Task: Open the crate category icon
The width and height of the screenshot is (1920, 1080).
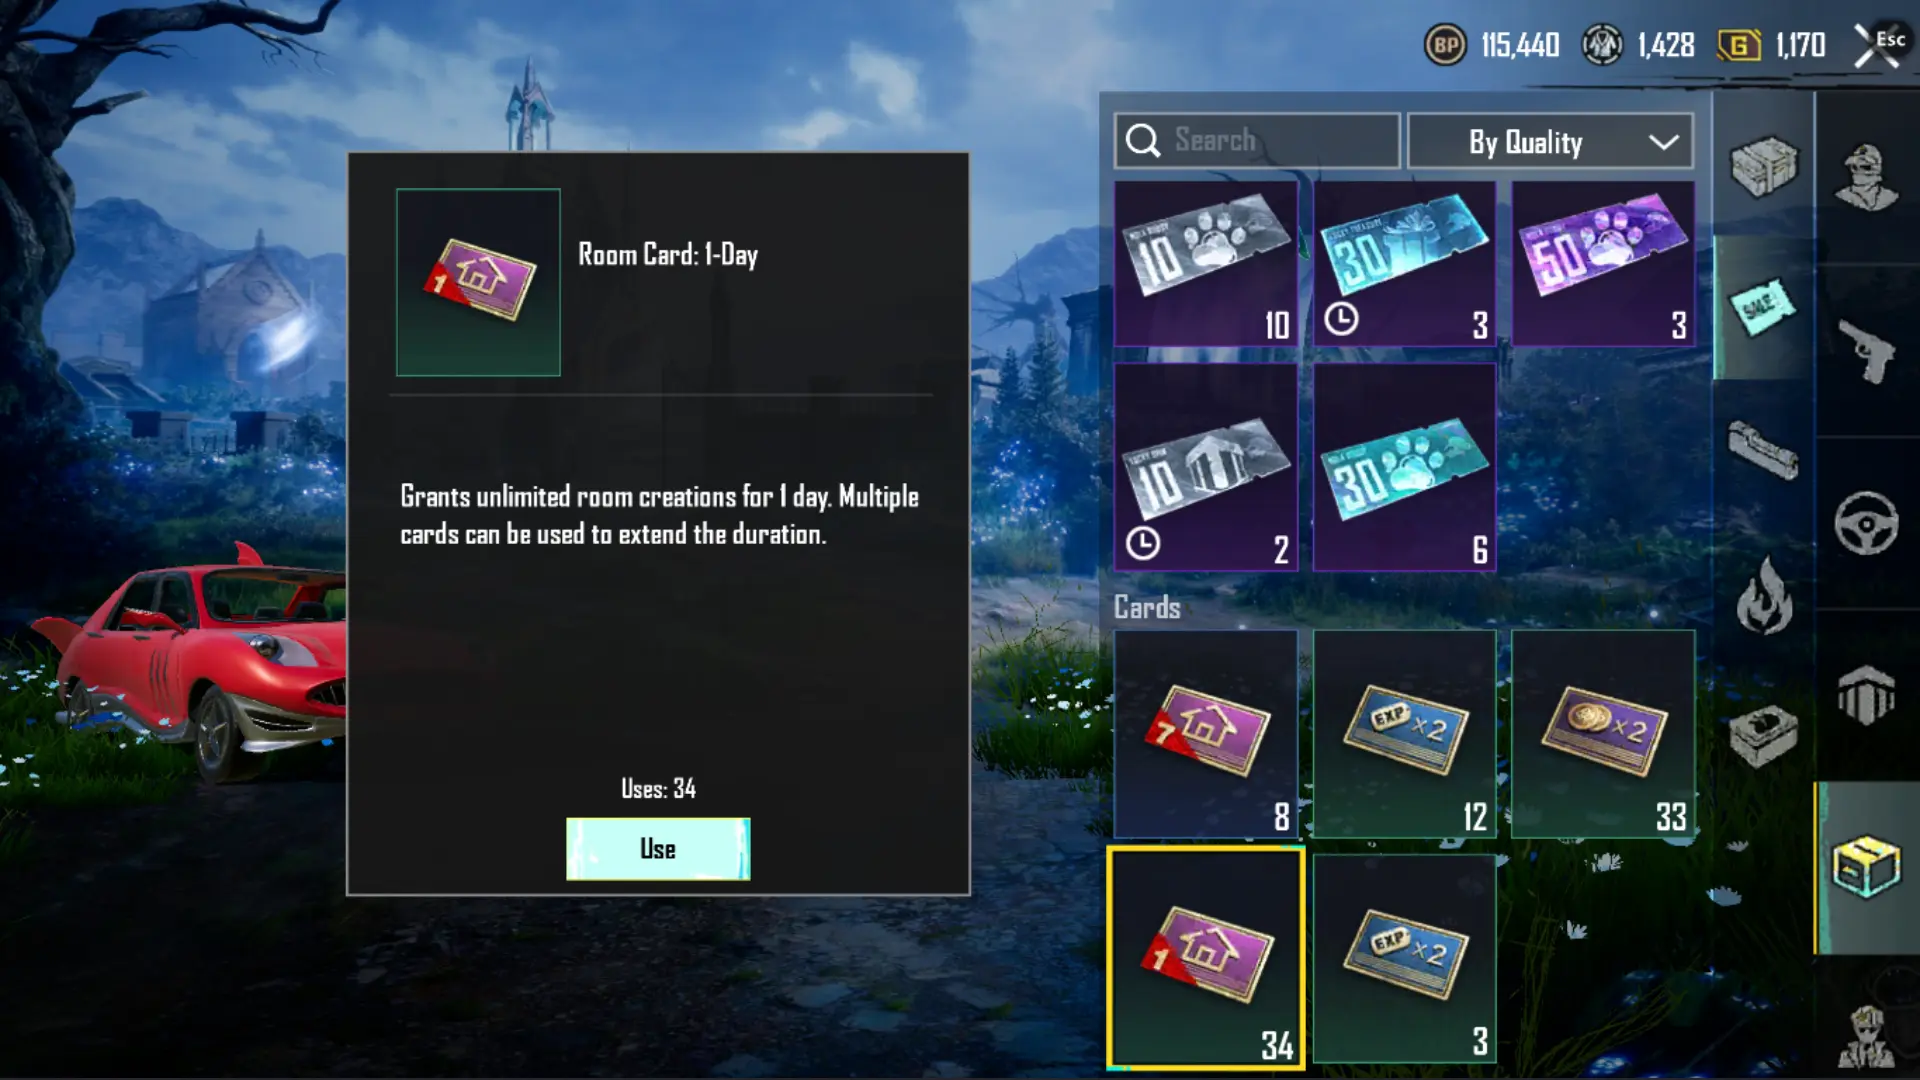Action: pos(1763,166)
